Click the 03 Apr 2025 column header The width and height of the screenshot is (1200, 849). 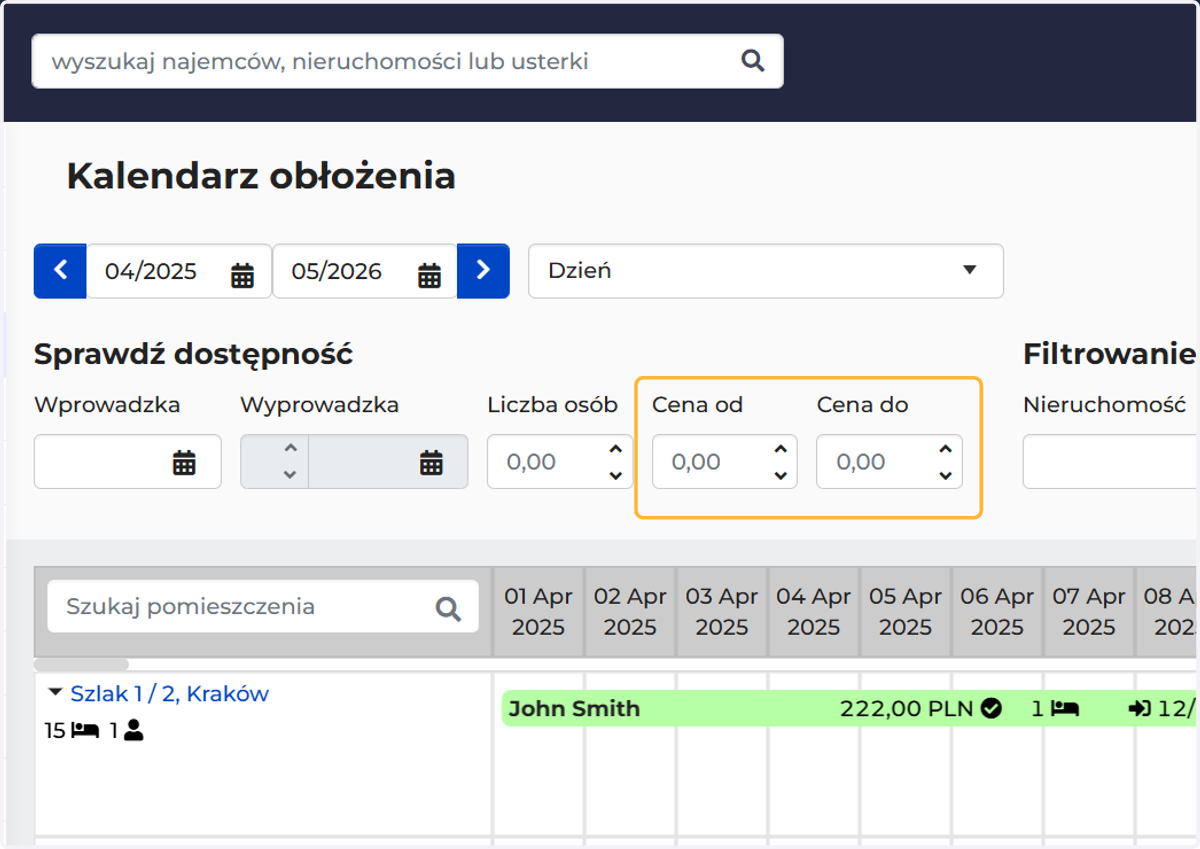pos(722,612)
